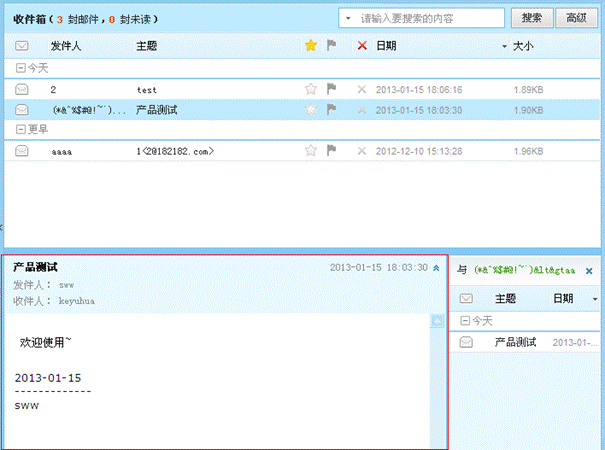The image size is (605, 450).
Task: Click the star icon on the test email
Action: pos(311,90)
